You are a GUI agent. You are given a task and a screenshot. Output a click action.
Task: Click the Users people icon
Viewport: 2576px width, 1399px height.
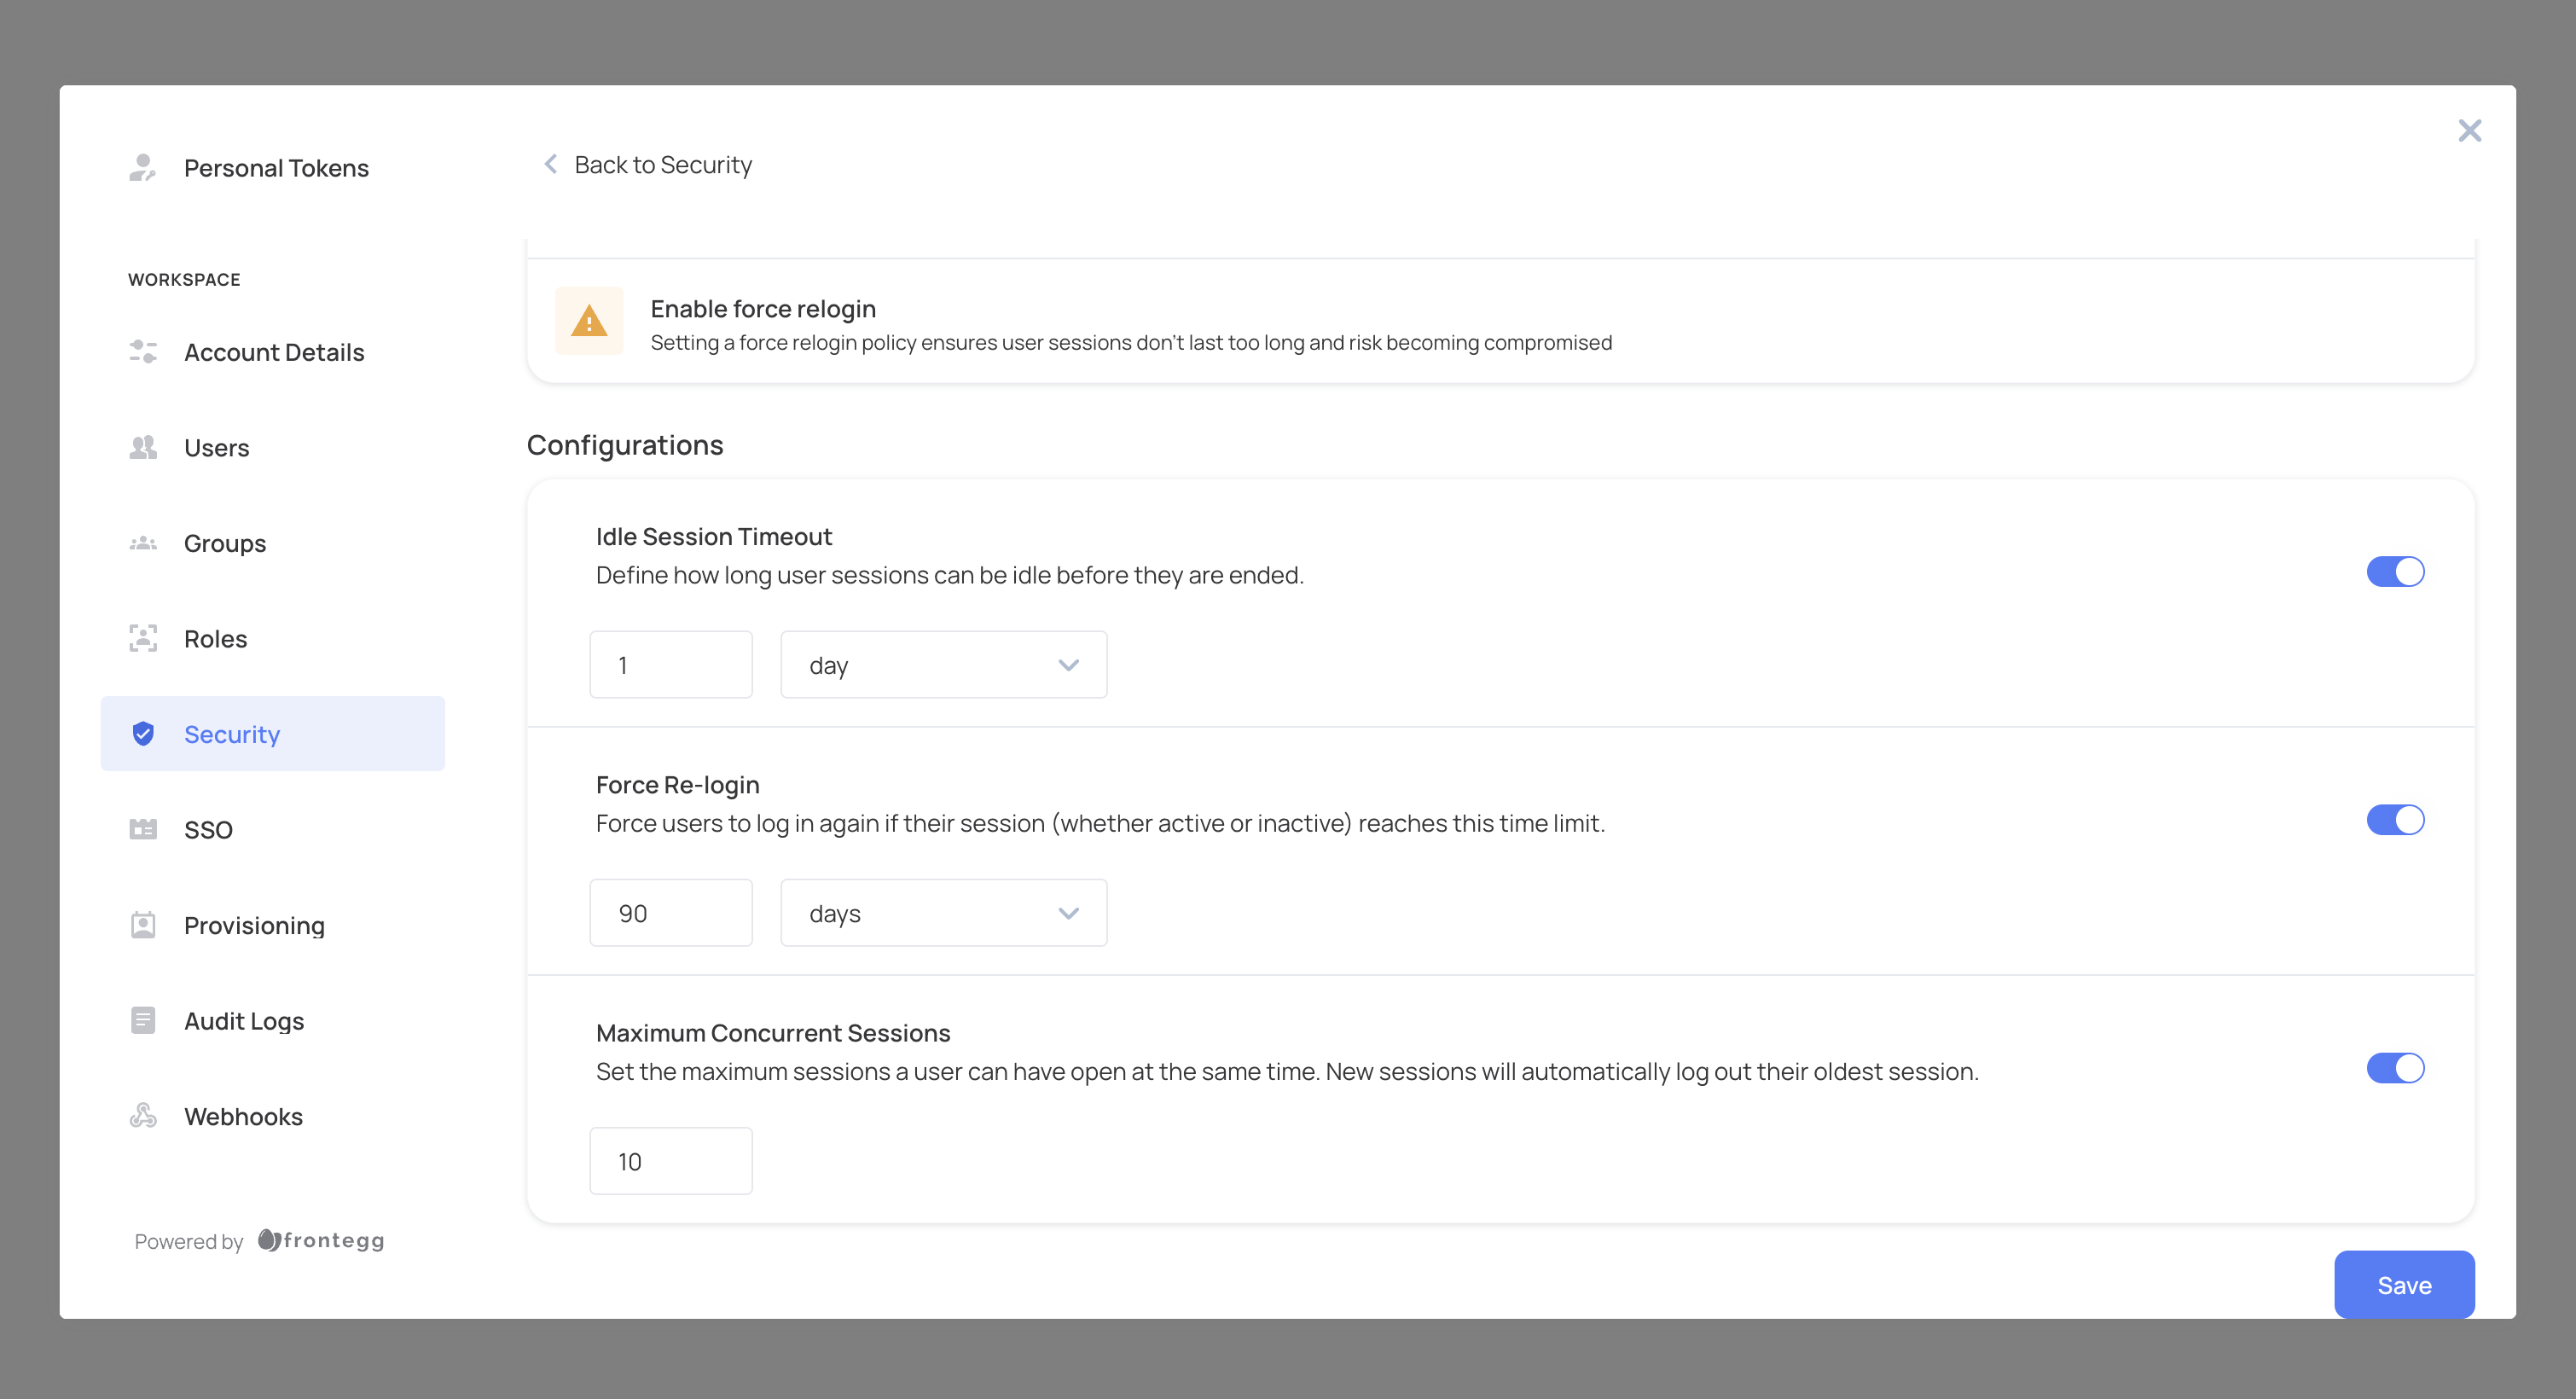[x=142, y=447]
